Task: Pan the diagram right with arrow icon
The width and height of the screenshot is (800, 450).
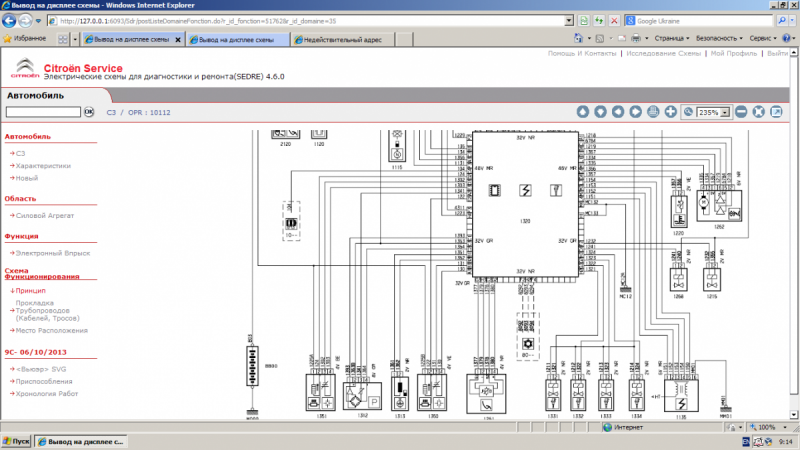Action: 636,112
